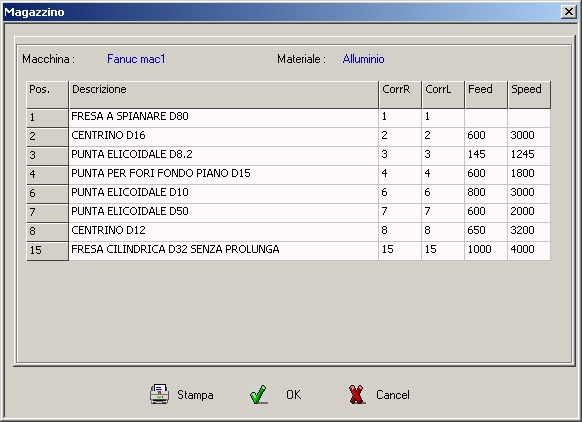
Task: Select PUNTA PER FORI FONDO PIANO D15 cell
Action: coord(224,174)
